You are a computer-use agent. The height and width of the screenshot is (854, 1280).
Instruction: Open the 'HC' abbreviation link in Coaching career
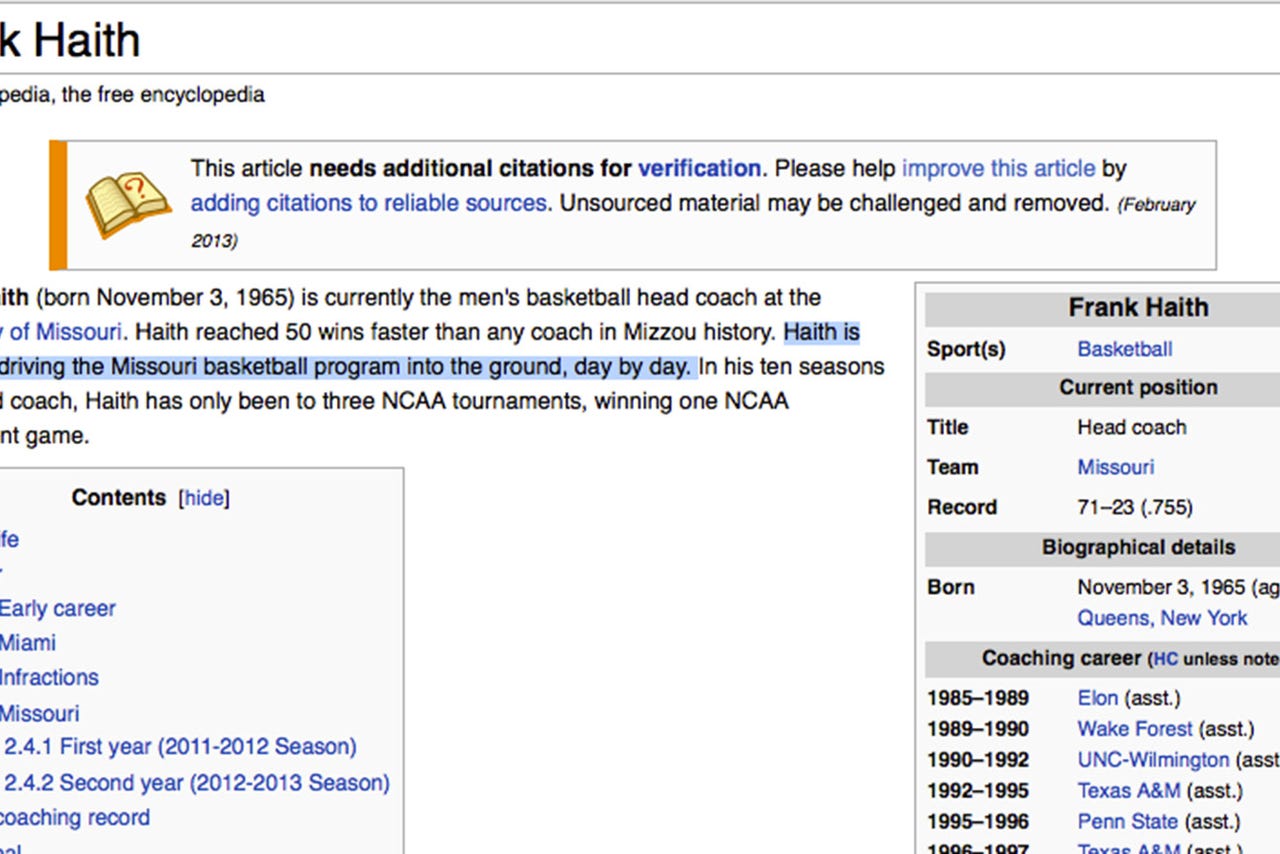[x=1166, y=659]
